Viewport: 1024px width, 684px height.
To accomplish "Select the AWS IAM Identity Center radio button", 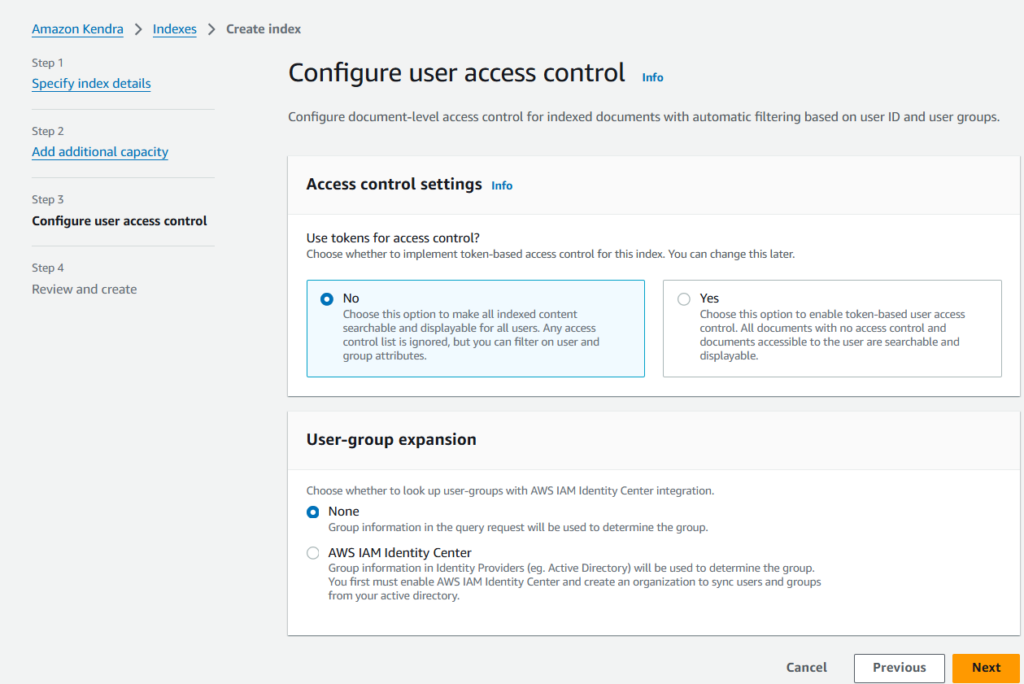I will 313,553.
